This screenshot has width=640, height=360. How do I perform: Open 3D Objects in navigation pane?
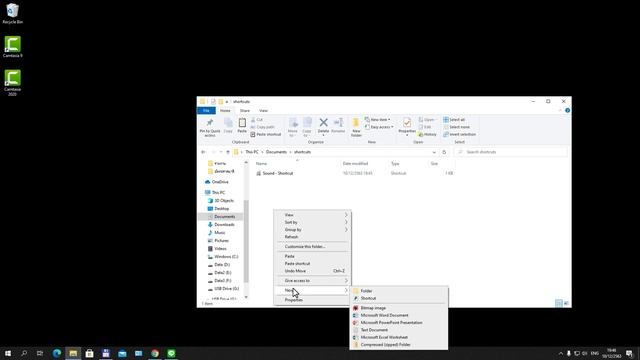[x=224, y=200]
